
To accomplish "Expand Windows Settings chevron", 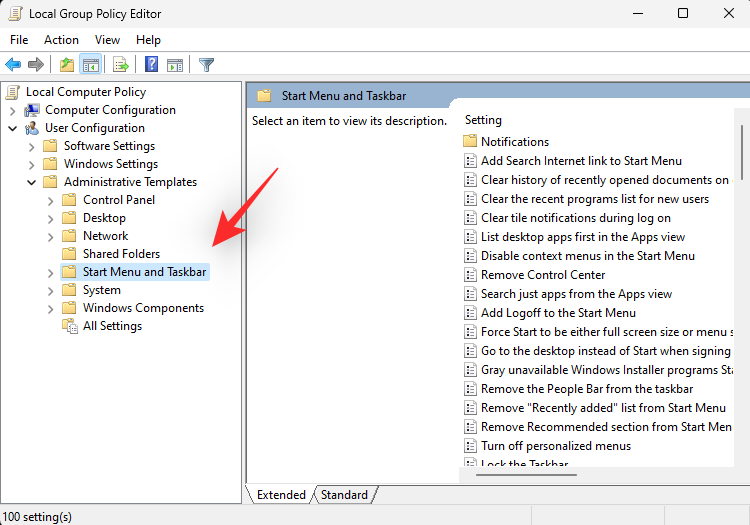I will pos(32,165).
